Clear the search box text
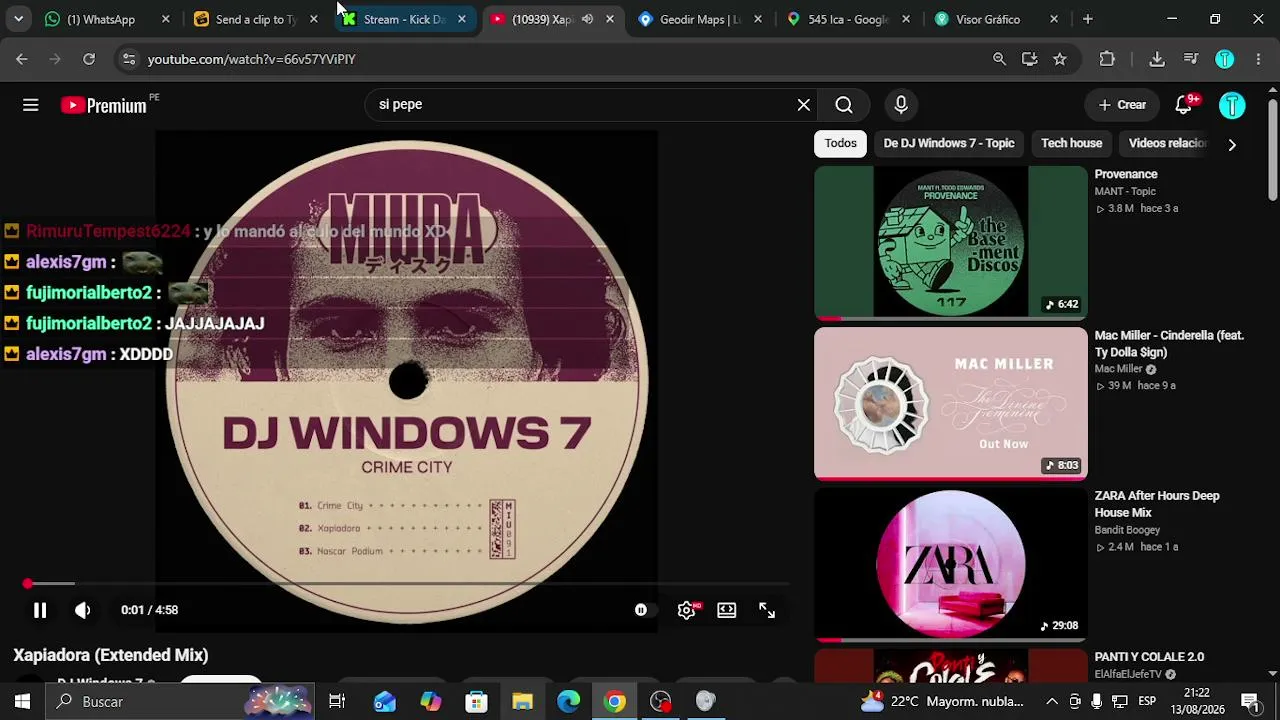 click(x=803, y=104)
